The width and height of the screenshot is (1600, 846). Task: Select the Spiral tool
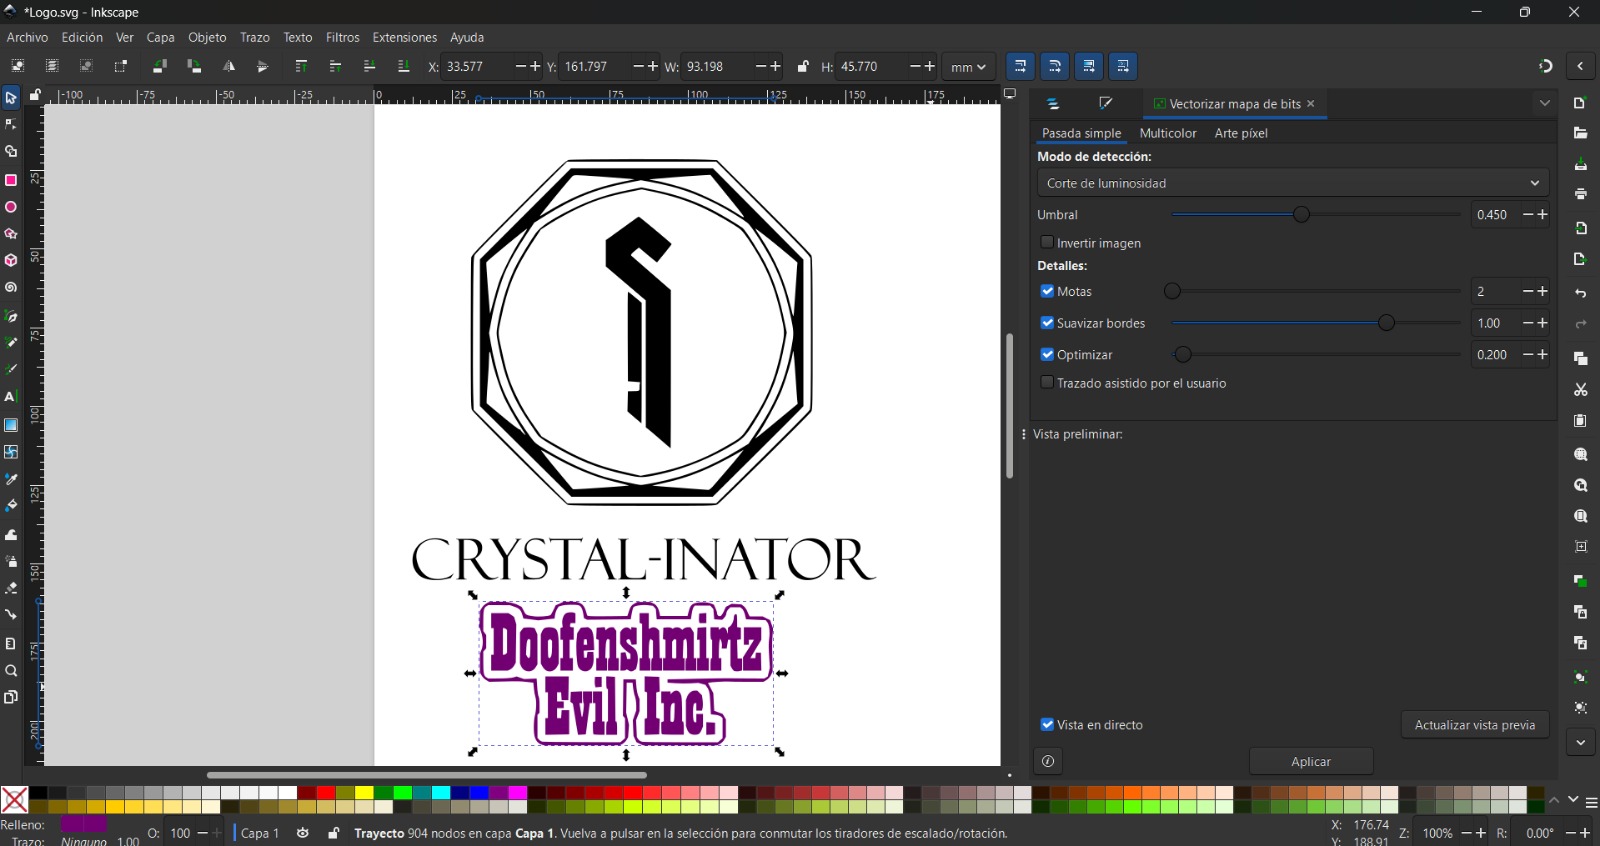pyautogui.click(x=11, y=288)
